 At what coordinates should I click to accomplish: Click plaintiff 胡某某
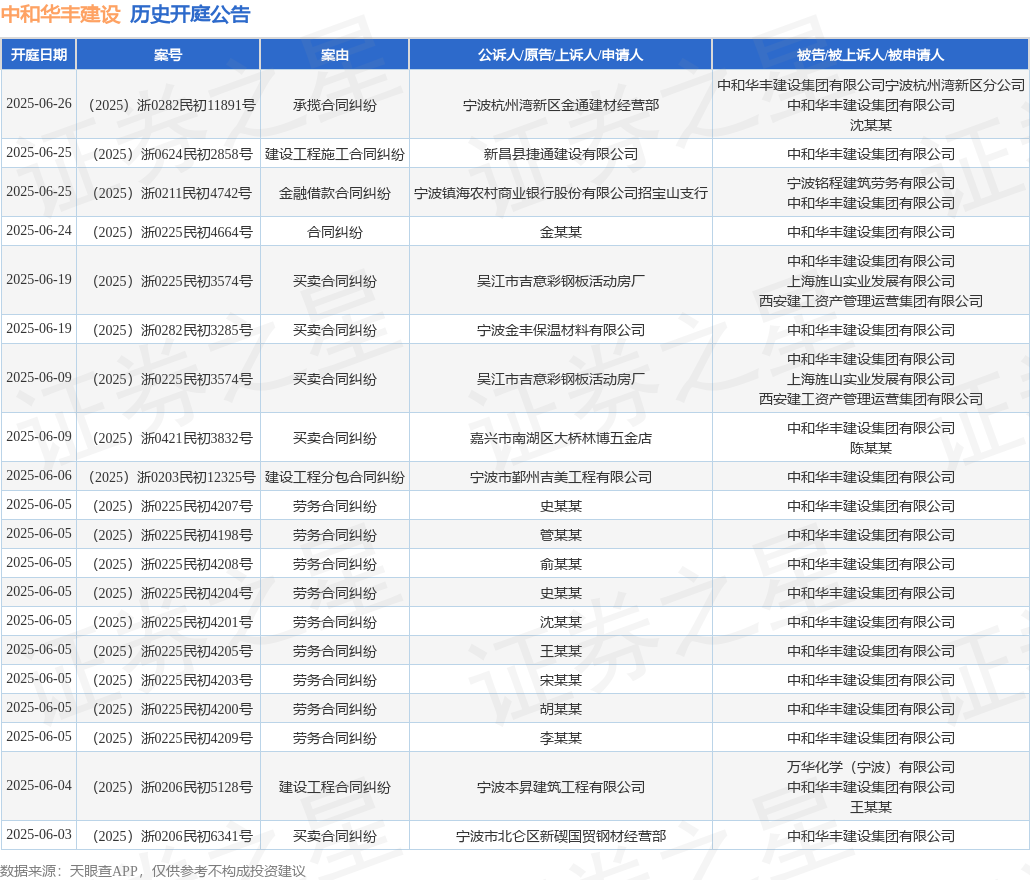(x=560, y=709)
